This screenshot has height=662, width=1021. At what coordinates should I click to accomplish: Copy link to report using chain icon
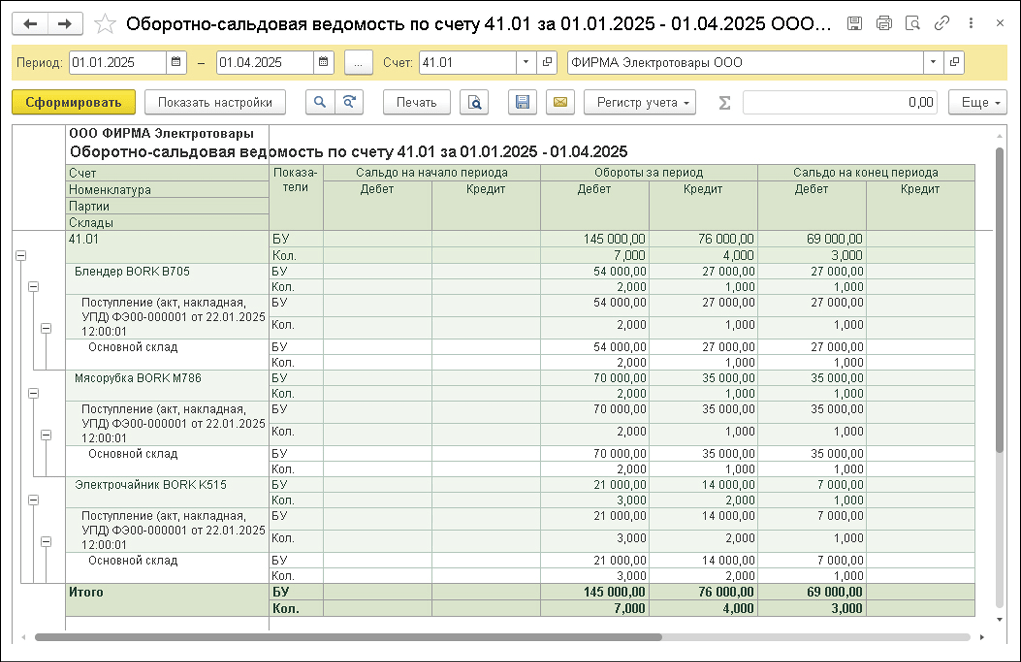[941, 24]
